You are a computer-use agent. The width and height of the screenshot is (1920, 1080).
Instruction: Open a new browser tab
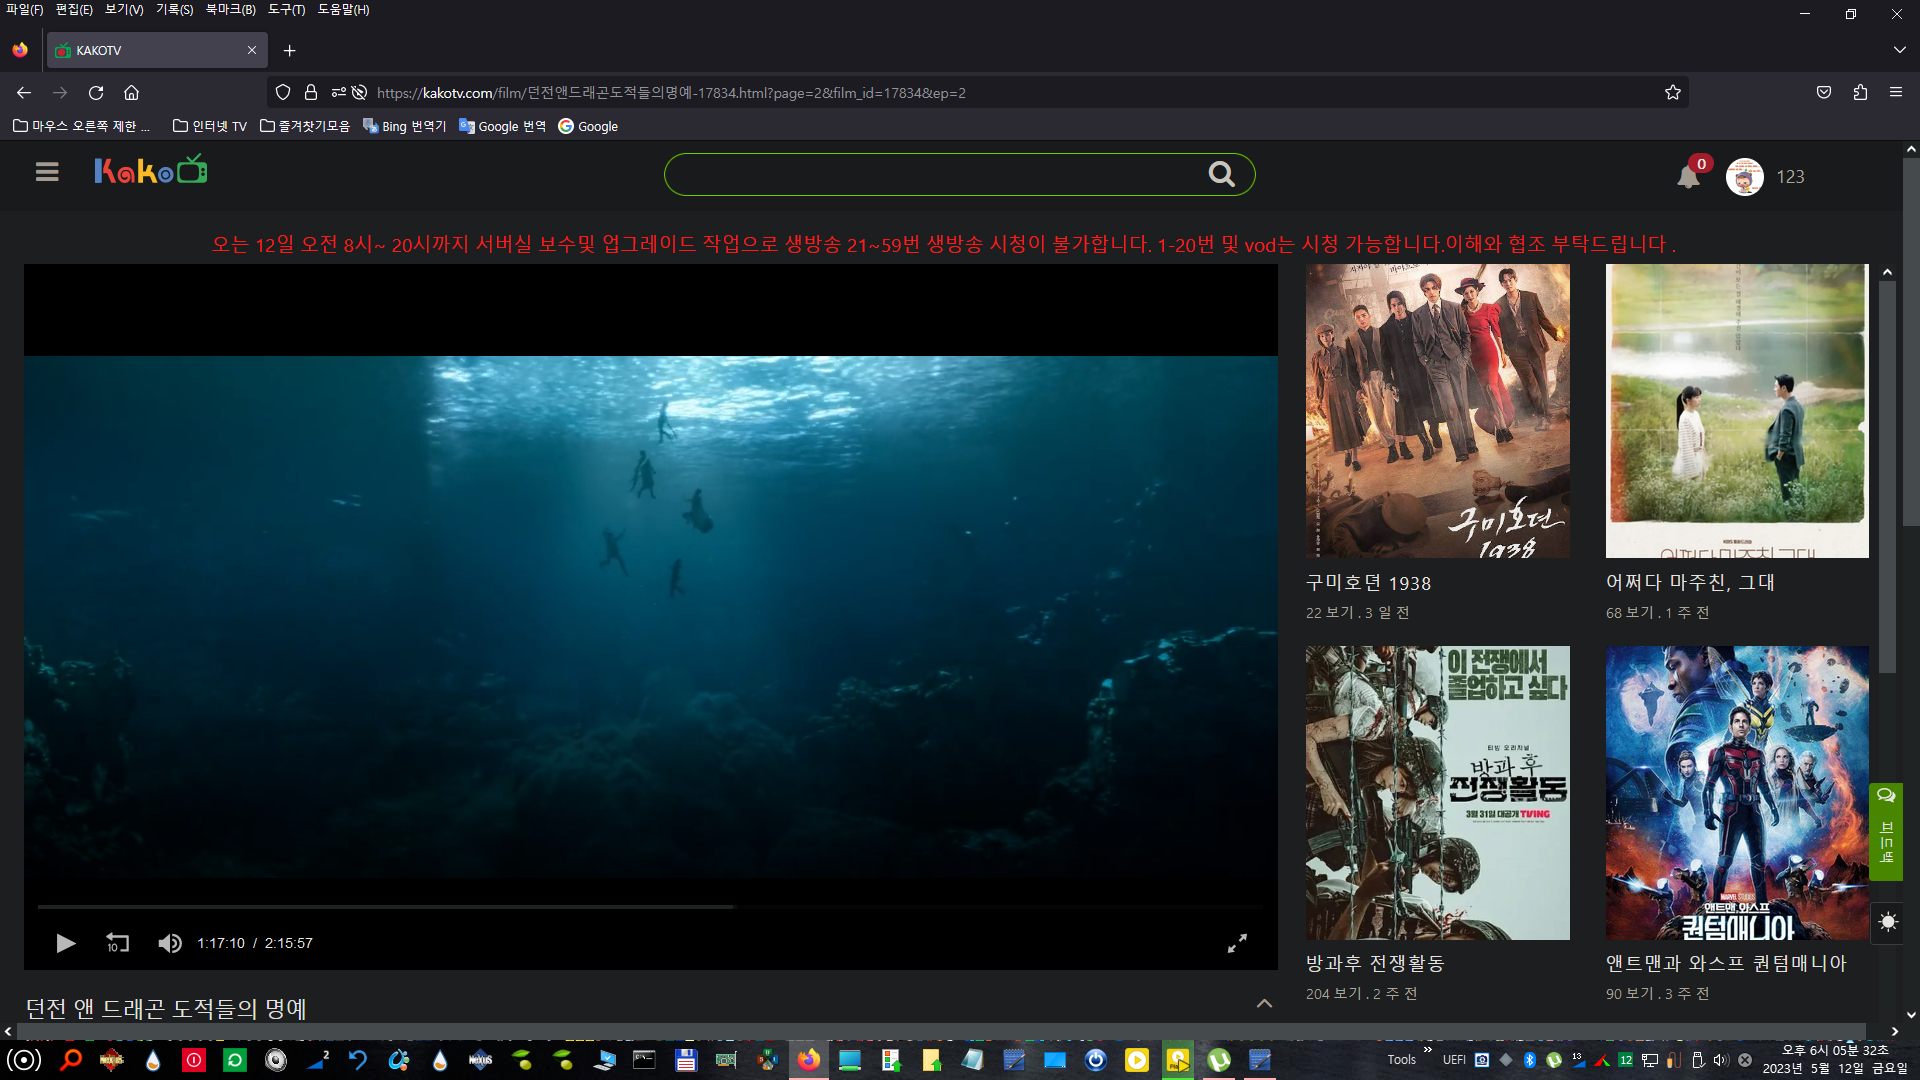(289, 50)
